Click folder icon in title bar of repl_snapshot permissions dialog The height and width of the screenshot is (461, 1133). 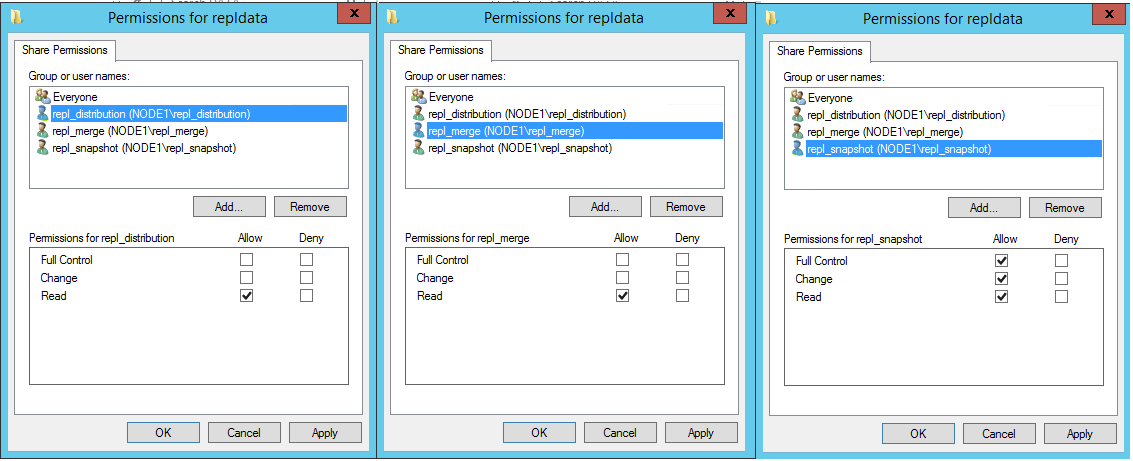coord(771,18)
